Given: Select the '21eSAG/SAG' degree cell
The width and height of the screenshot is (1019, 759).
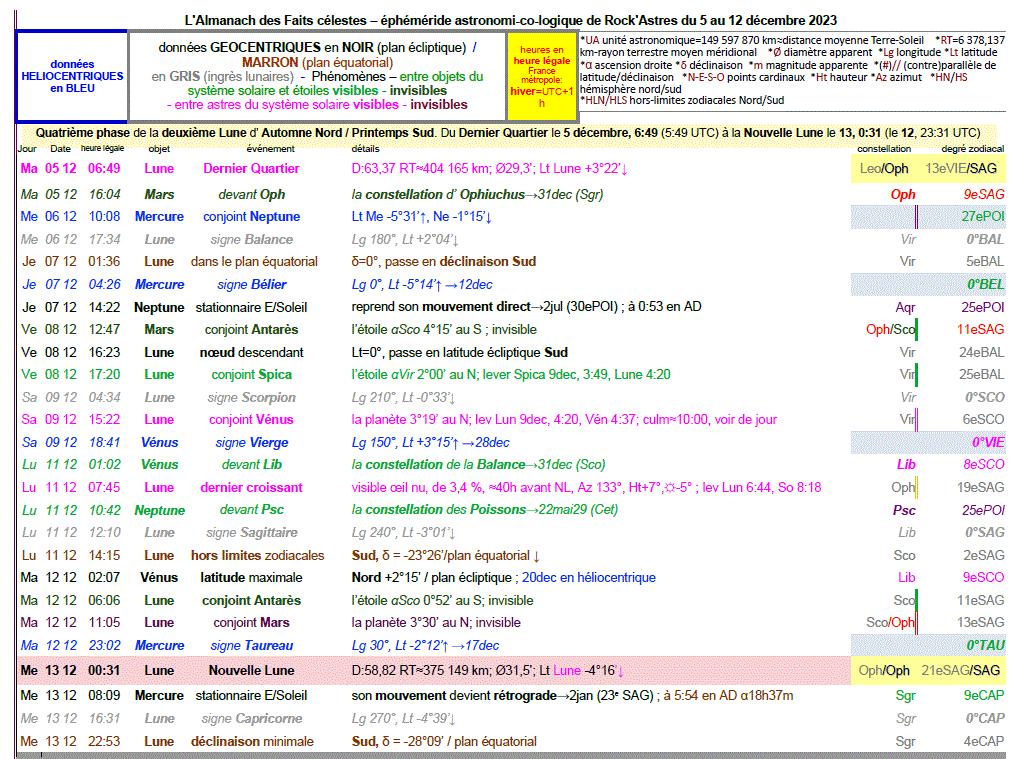Looking at the screenshot, I should 961,670.
